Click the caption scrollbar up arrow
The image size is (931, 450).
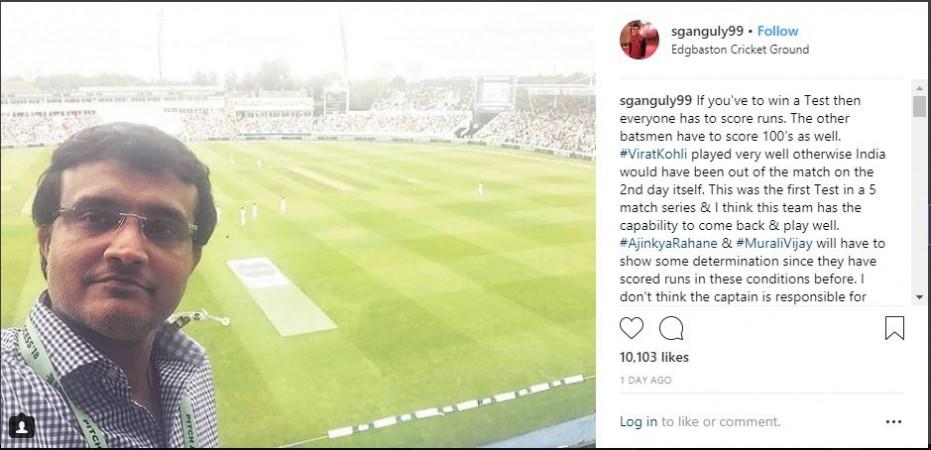click(x=919, y=87)
